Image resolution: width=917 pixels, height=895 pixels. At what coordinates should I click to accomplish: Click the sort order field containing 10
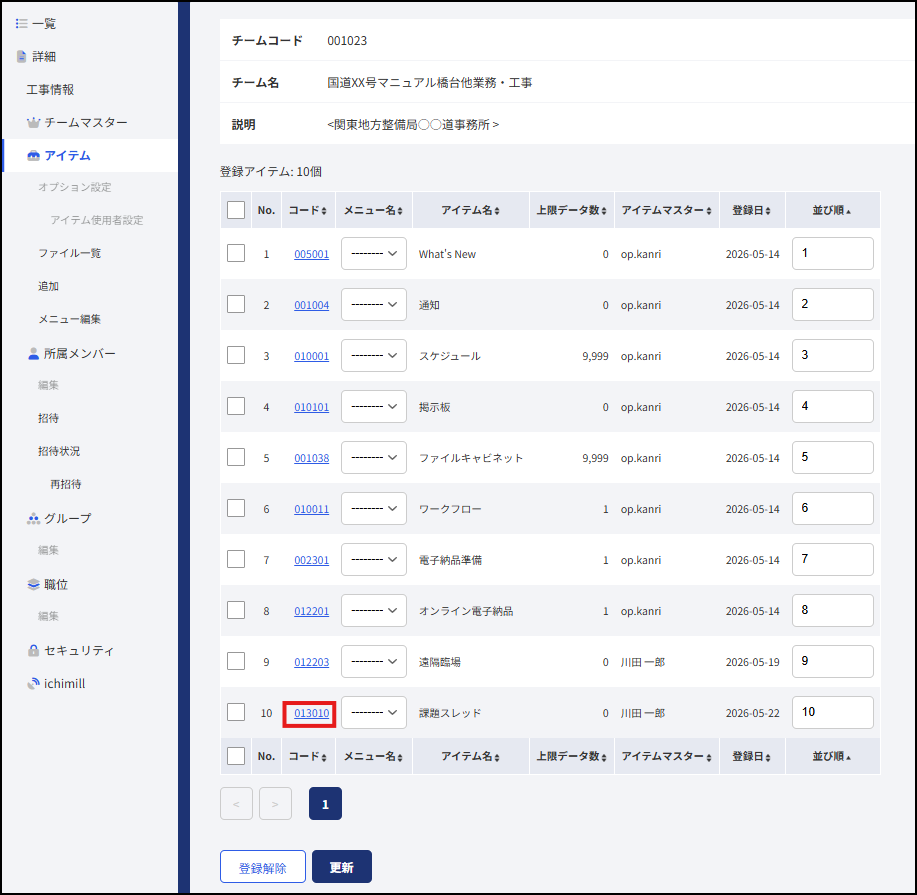[832, 712]
